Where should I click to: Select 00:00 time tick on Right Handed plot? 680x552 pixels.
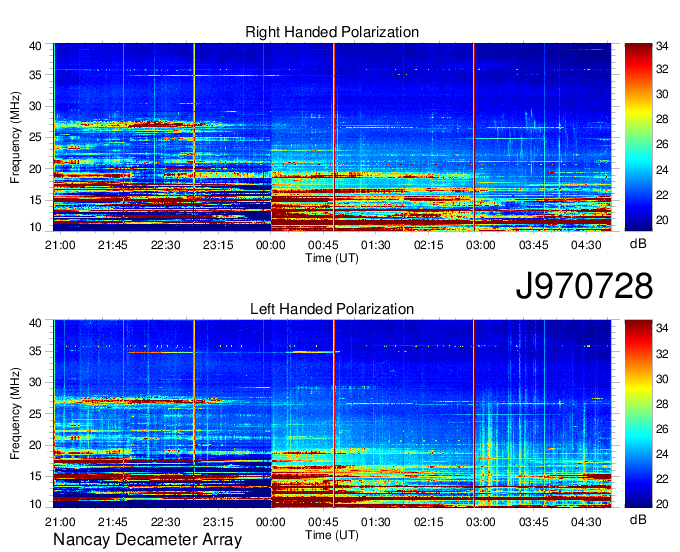tap(271, 245)
